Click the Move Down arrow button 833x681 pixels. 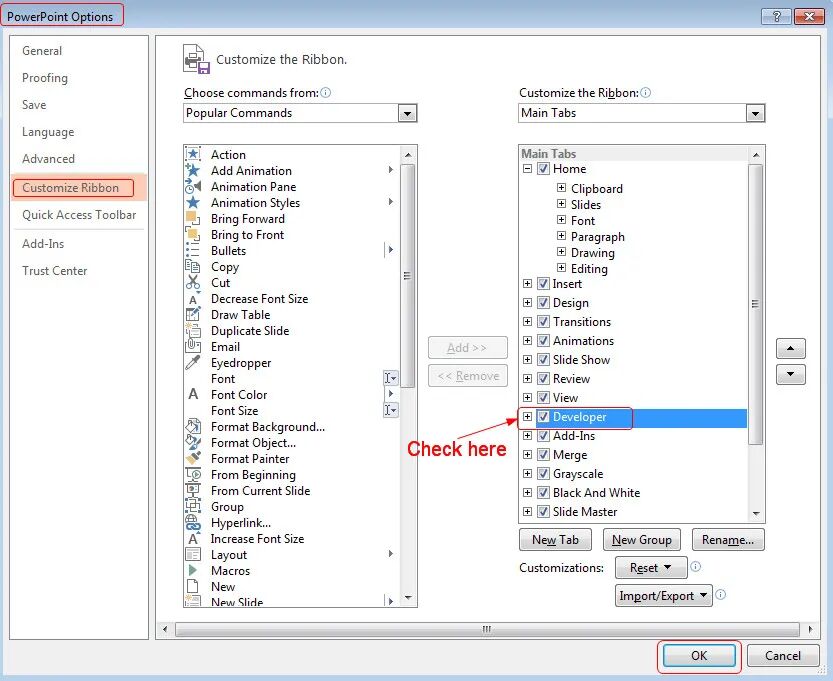coord(790,374)
